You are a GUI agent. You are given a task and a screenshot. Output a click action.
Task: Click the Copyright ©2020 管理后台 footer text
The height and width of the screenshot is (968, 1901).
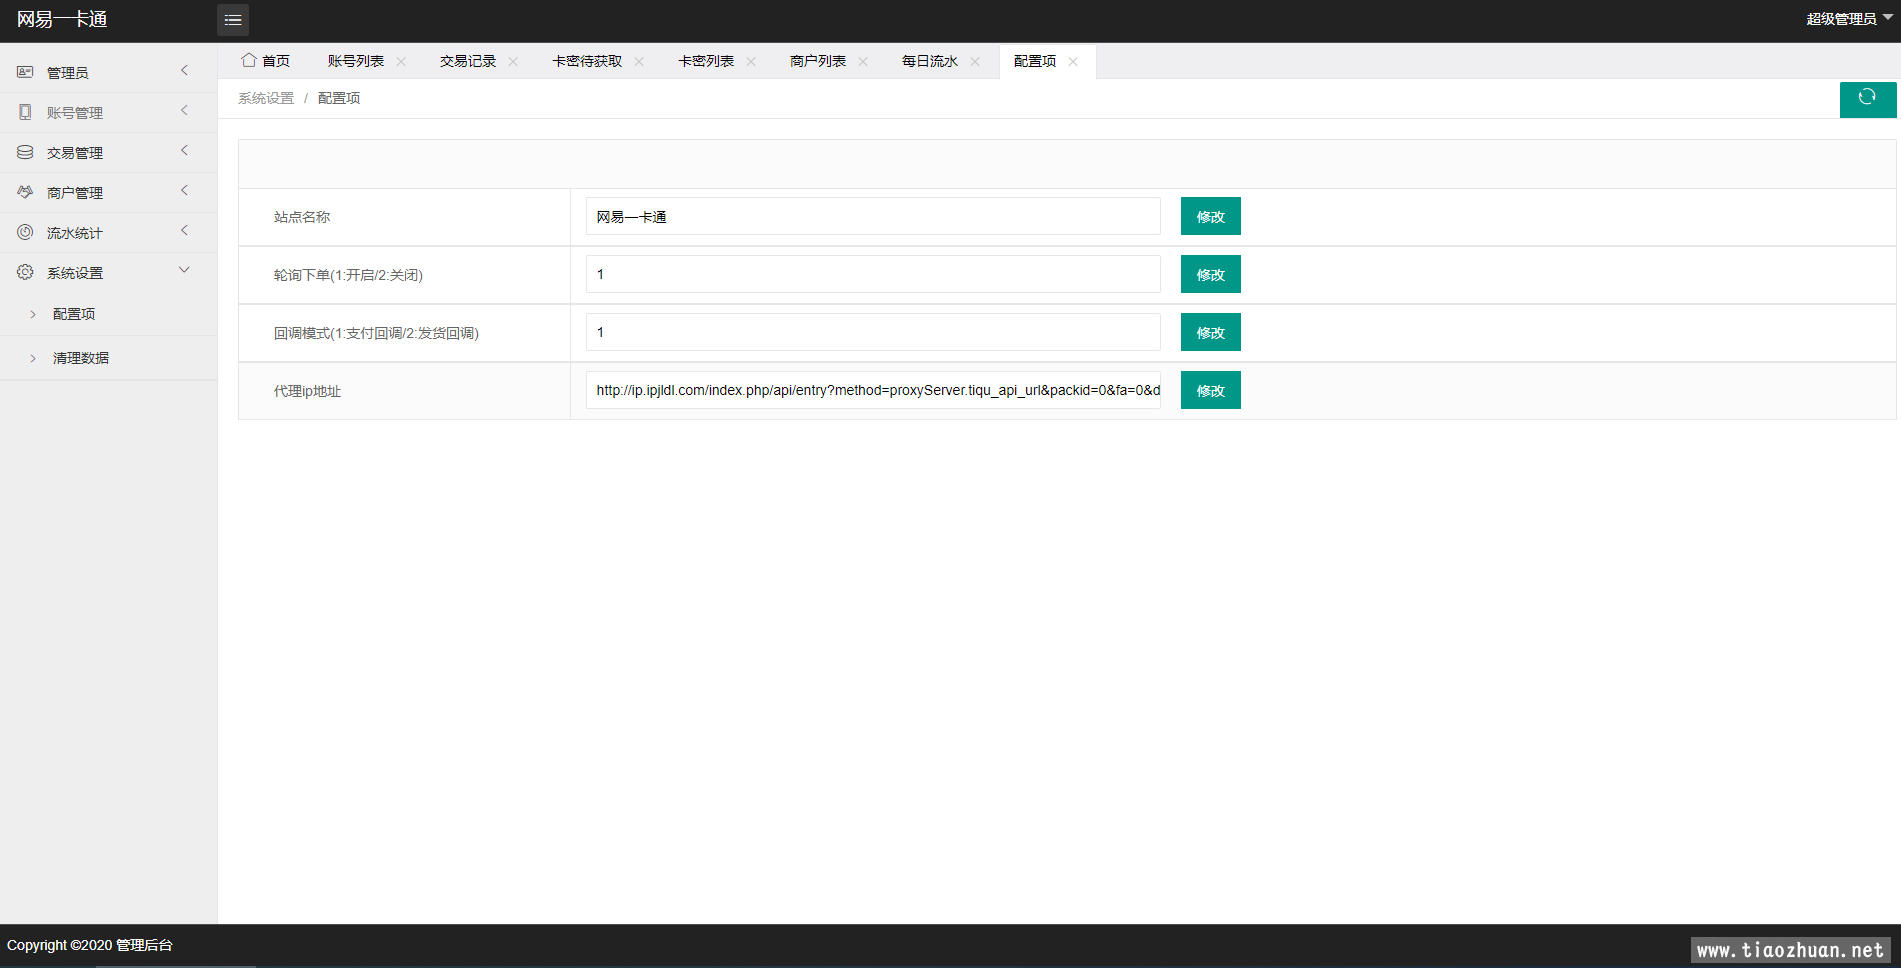[x=90, y=945]
